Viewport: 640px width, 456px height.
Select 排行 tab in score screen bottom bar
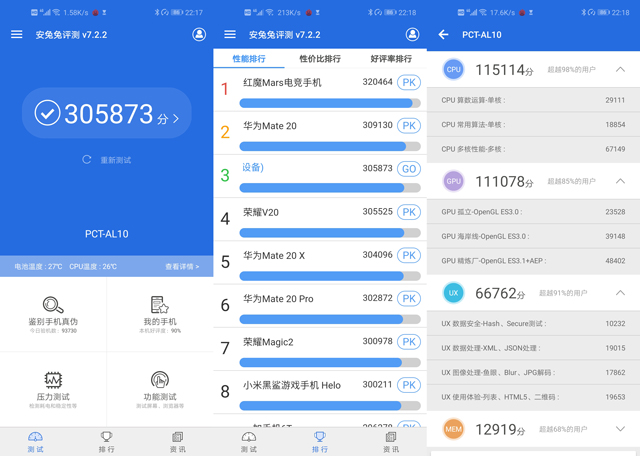[107, 442]
